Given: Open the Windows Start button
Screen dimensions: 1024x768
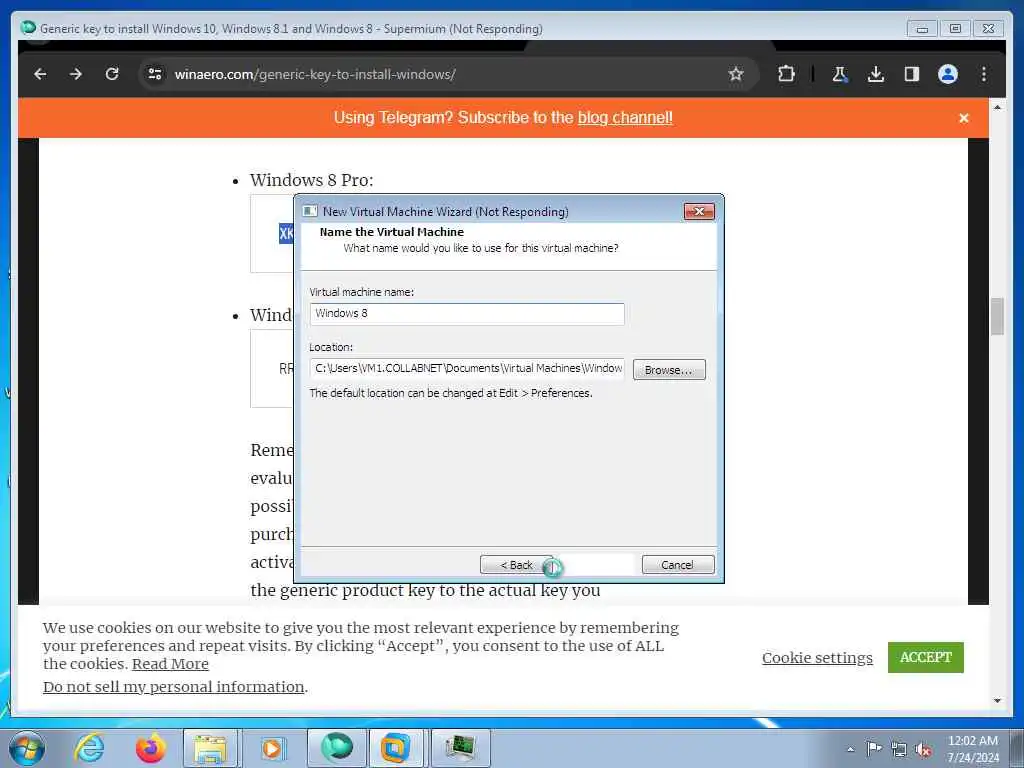Looking at the screenshot, I should (27, 748).
